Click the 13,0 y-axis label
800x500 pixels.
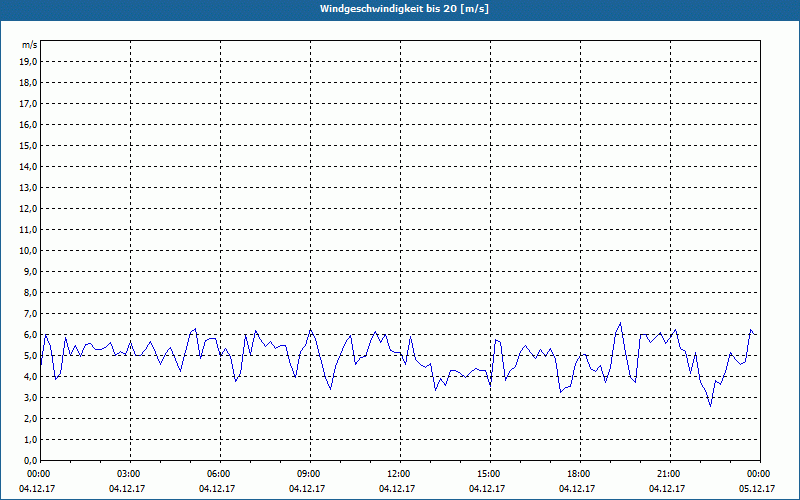28,188
